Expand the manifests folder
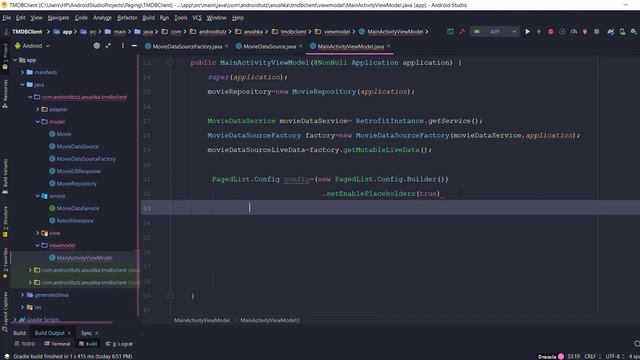The width and height of the screenshot is (640, 360). pos(22,72)
